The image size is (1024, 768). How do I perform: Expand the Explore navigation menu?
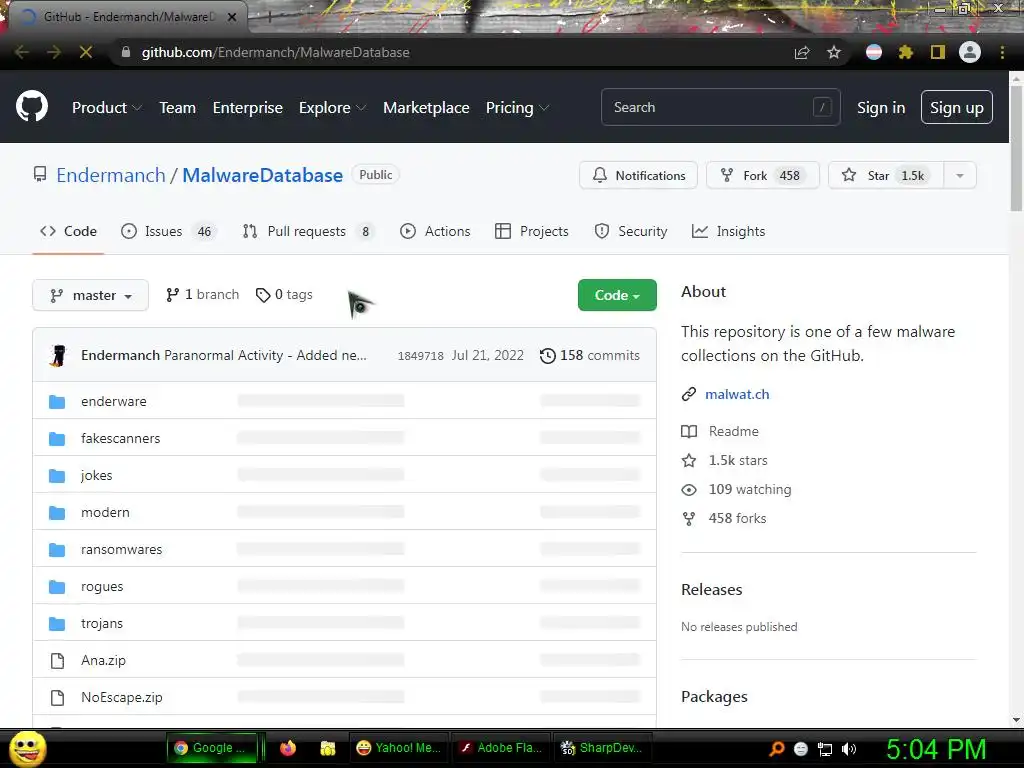[x=332, y=108]
